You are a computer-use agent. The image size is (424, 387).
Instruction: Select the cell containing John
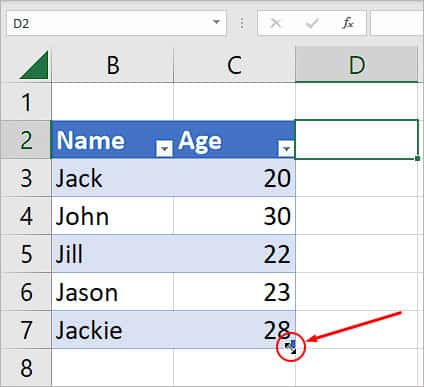pos(113,216)
